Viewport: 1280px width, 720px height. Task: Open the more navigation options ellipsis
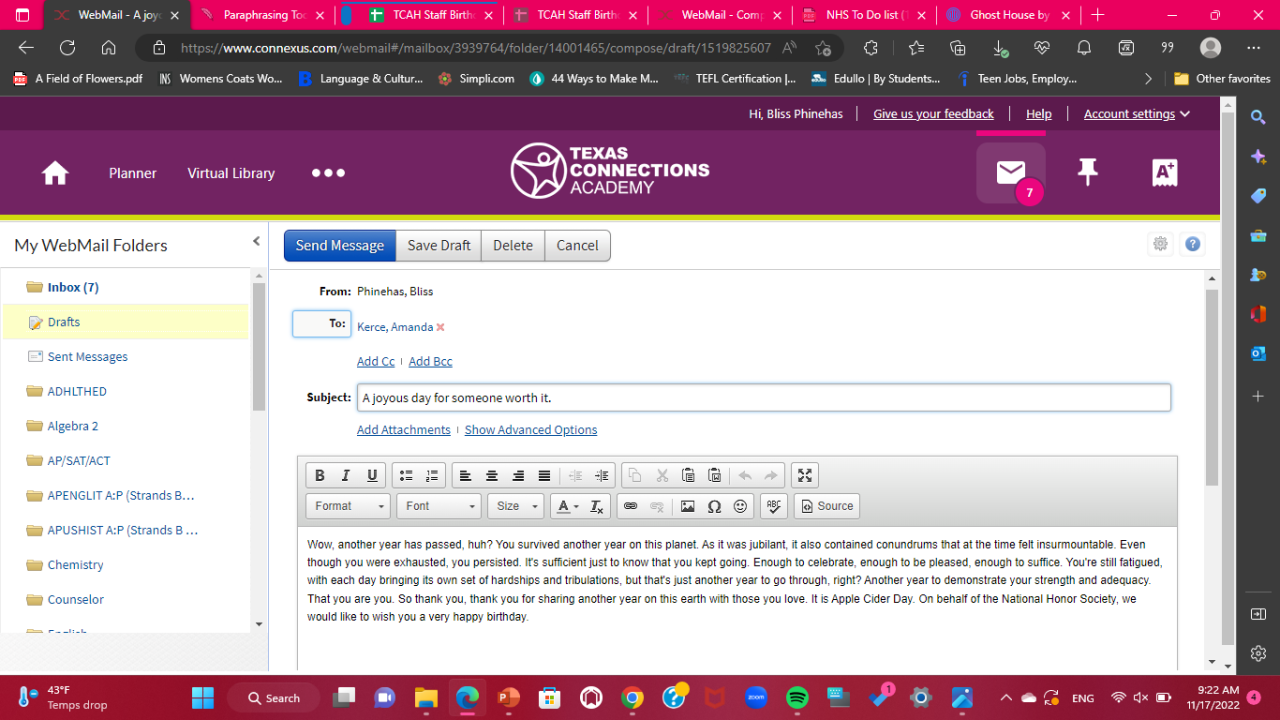pyautogui.click(x=328, y=173)
